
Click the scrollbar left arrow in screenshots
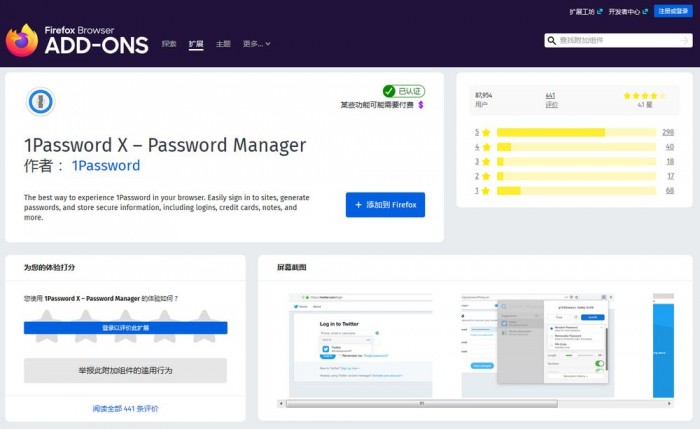click(281, 404)
